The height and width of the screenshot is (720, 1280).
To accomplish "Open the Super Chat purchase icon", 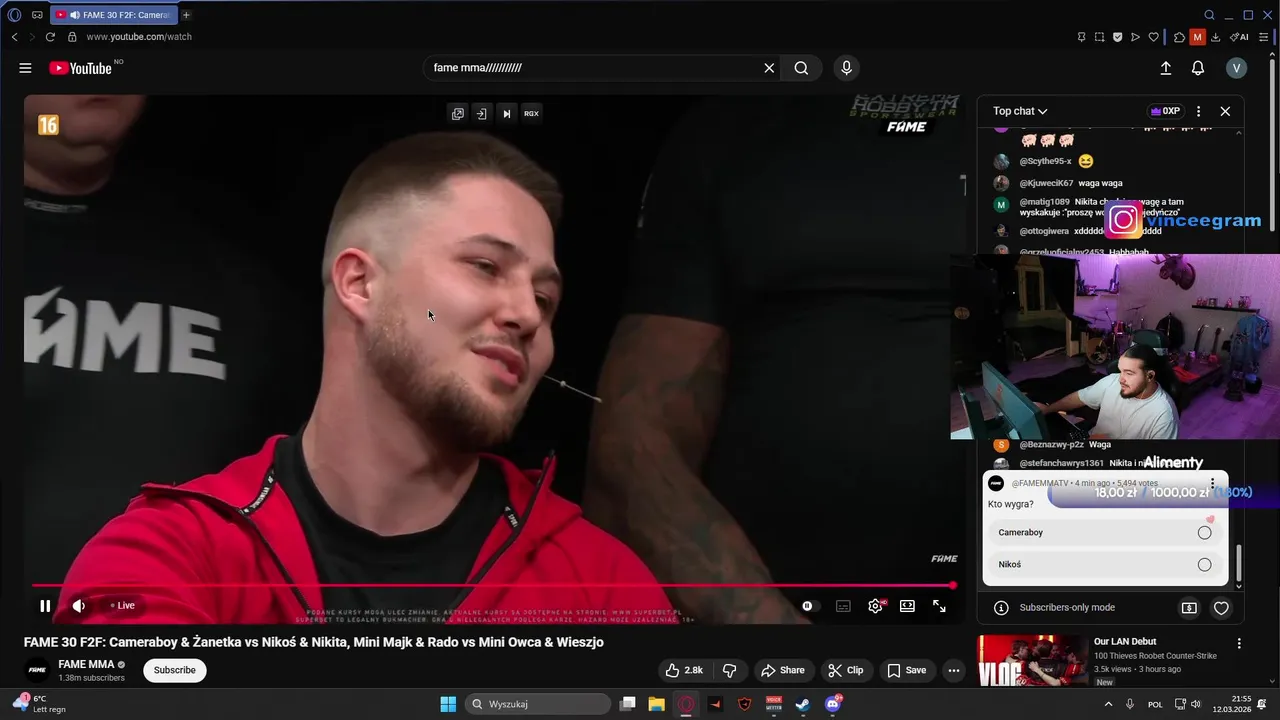I will pyautogui.click(x=1189, y=607).
